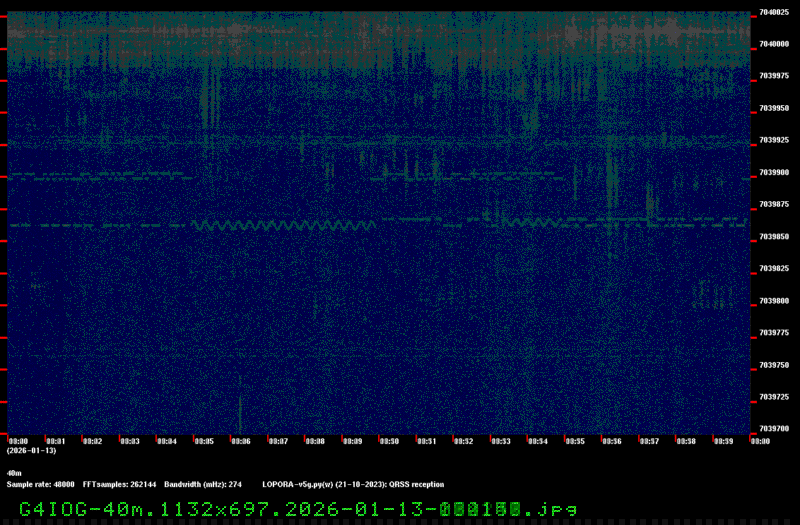The width and height of the screenshot is (800, 525).
Task: Click the 7040025 top frequency label
Action: 773,12
